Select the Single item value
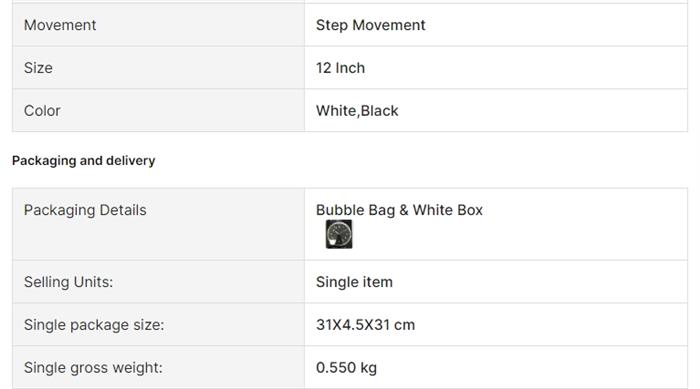The image size is (700, 389). 354,282
